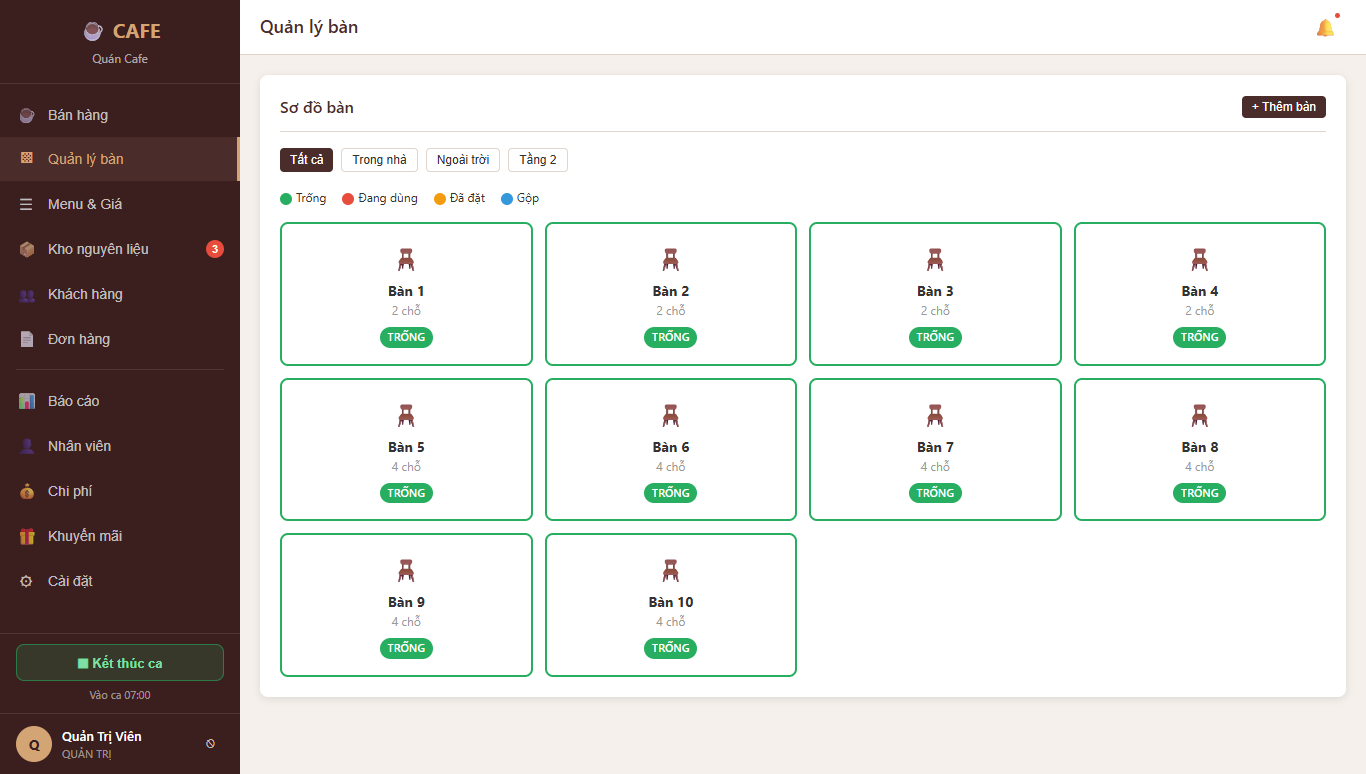The height and width of the screenshot is (774, 1366).
Task: Click the box icon beside Kho nguyên liệu
Action: (x=27, y=249)
